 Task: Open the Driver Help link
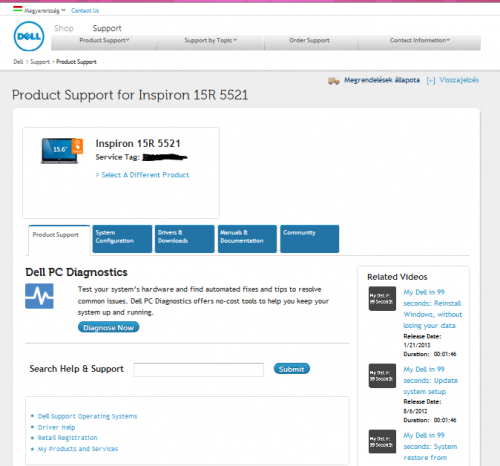(x=56, y=427)
